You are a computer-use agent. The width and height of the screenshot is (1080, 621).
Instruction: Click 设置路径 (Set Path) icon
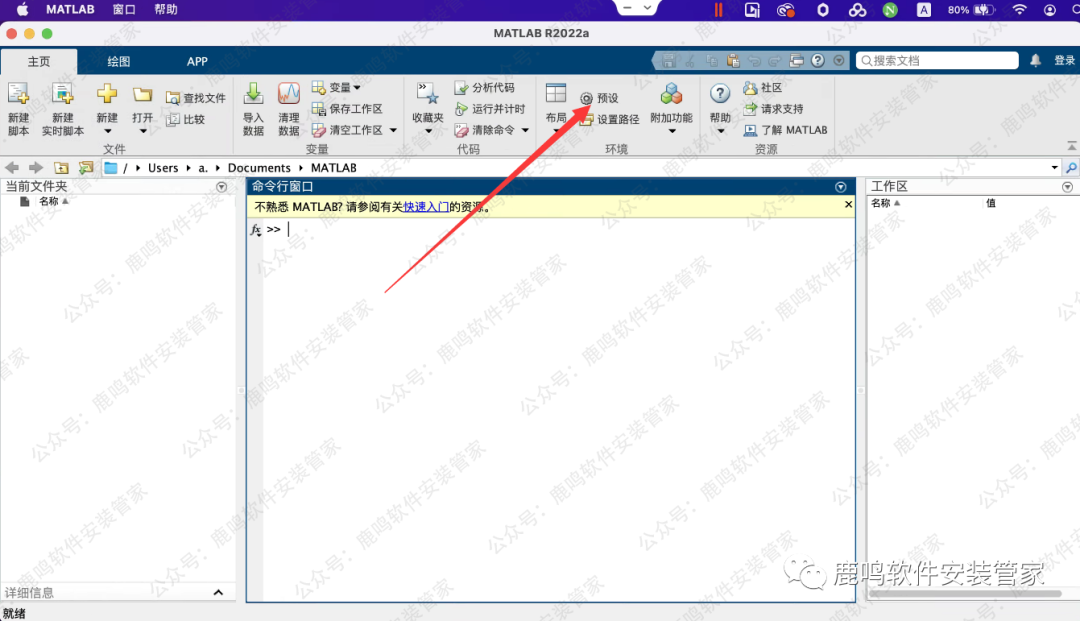(586, 120)
